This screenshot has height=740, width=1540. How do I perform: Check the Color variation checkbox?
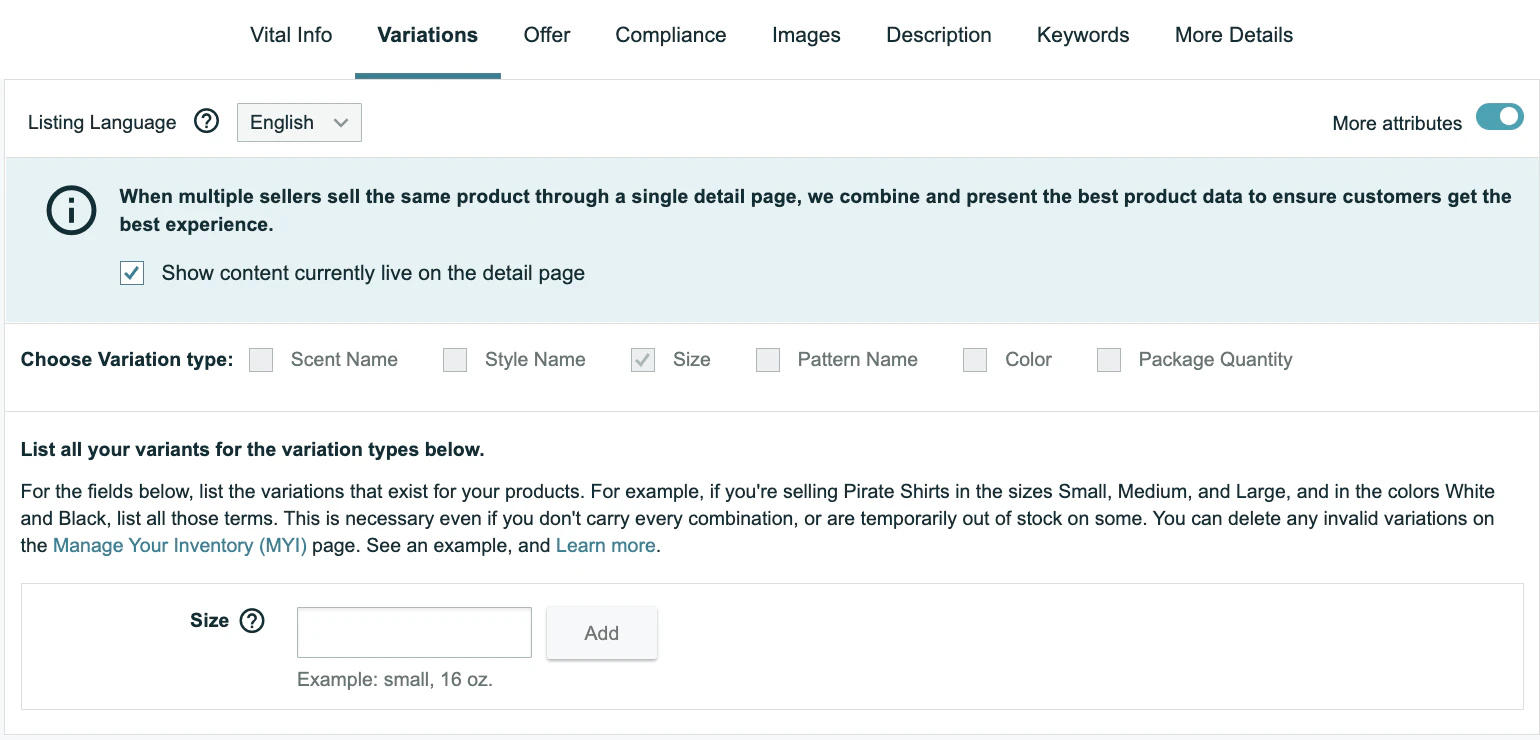pyautogui.click(x=975, y=360)
